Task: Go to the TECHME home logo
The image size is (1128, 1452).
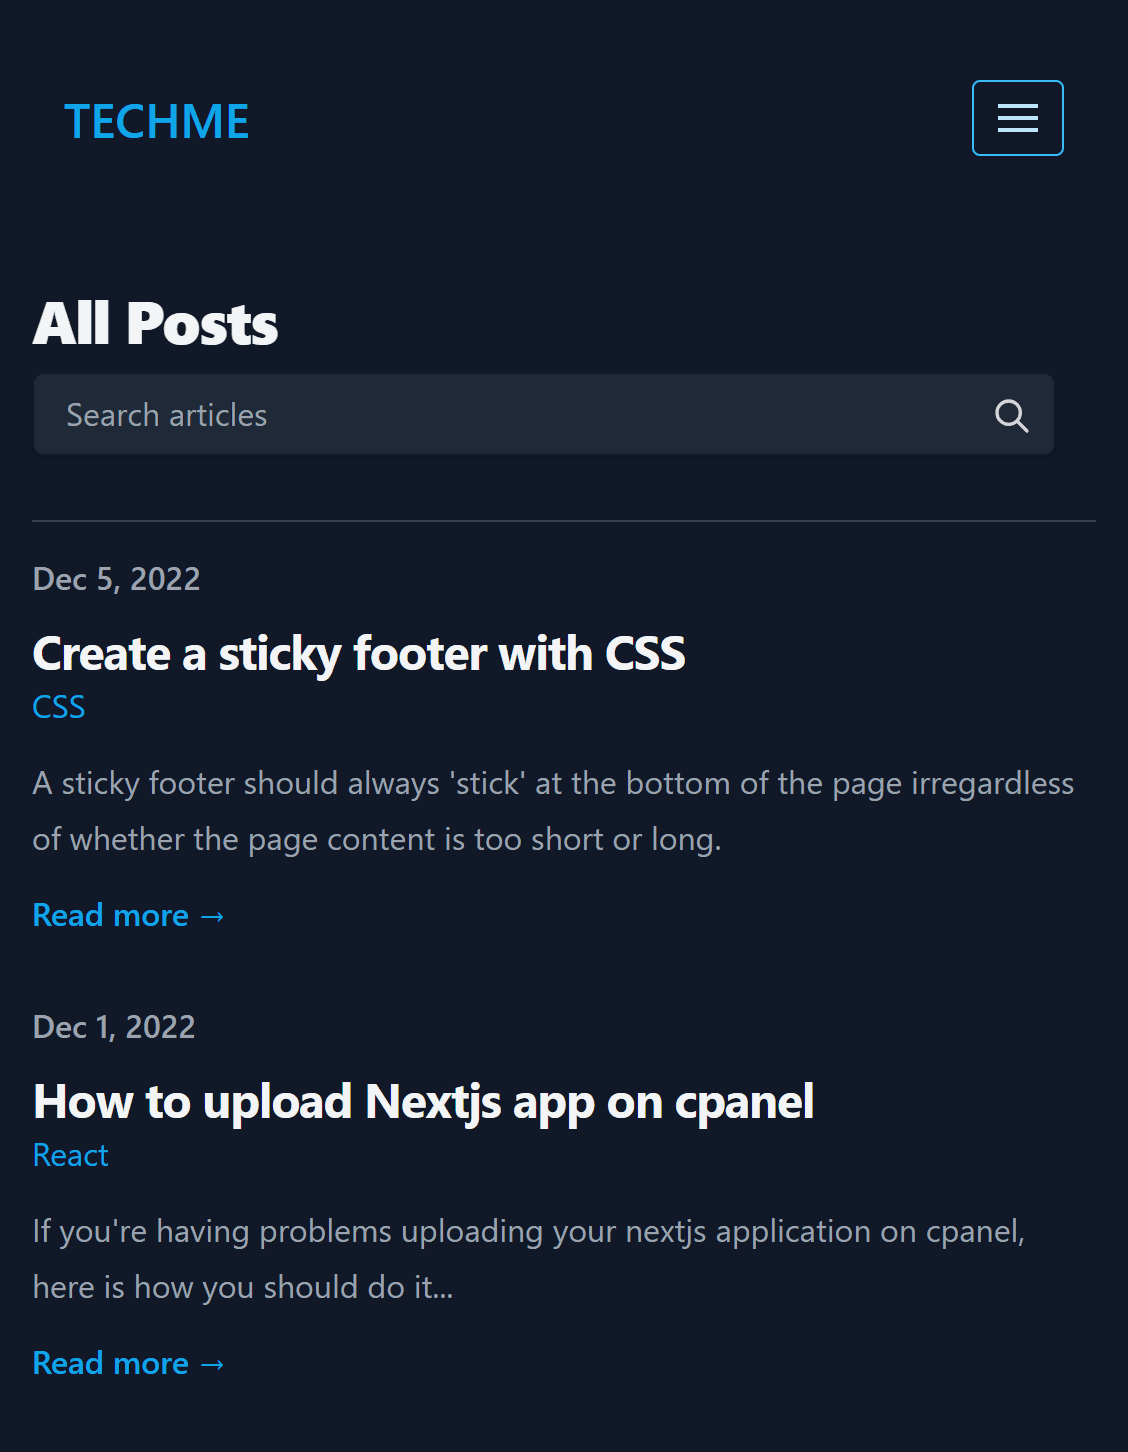Action: point(157,122)
